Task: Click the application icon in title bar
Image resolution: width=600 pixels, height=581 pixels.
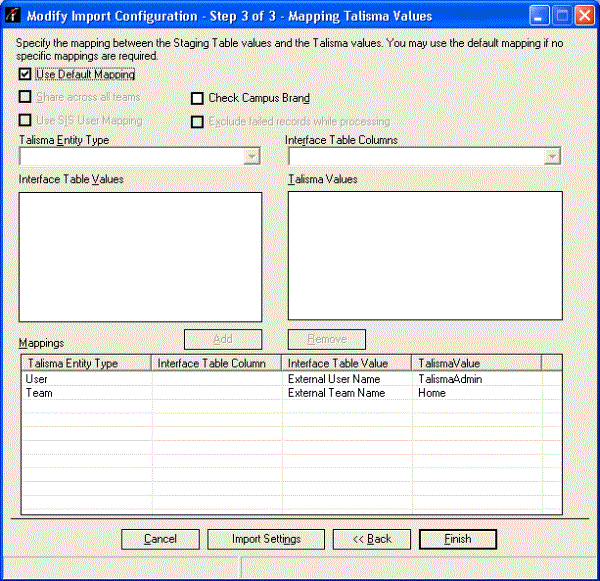Action: click(14, 15)
